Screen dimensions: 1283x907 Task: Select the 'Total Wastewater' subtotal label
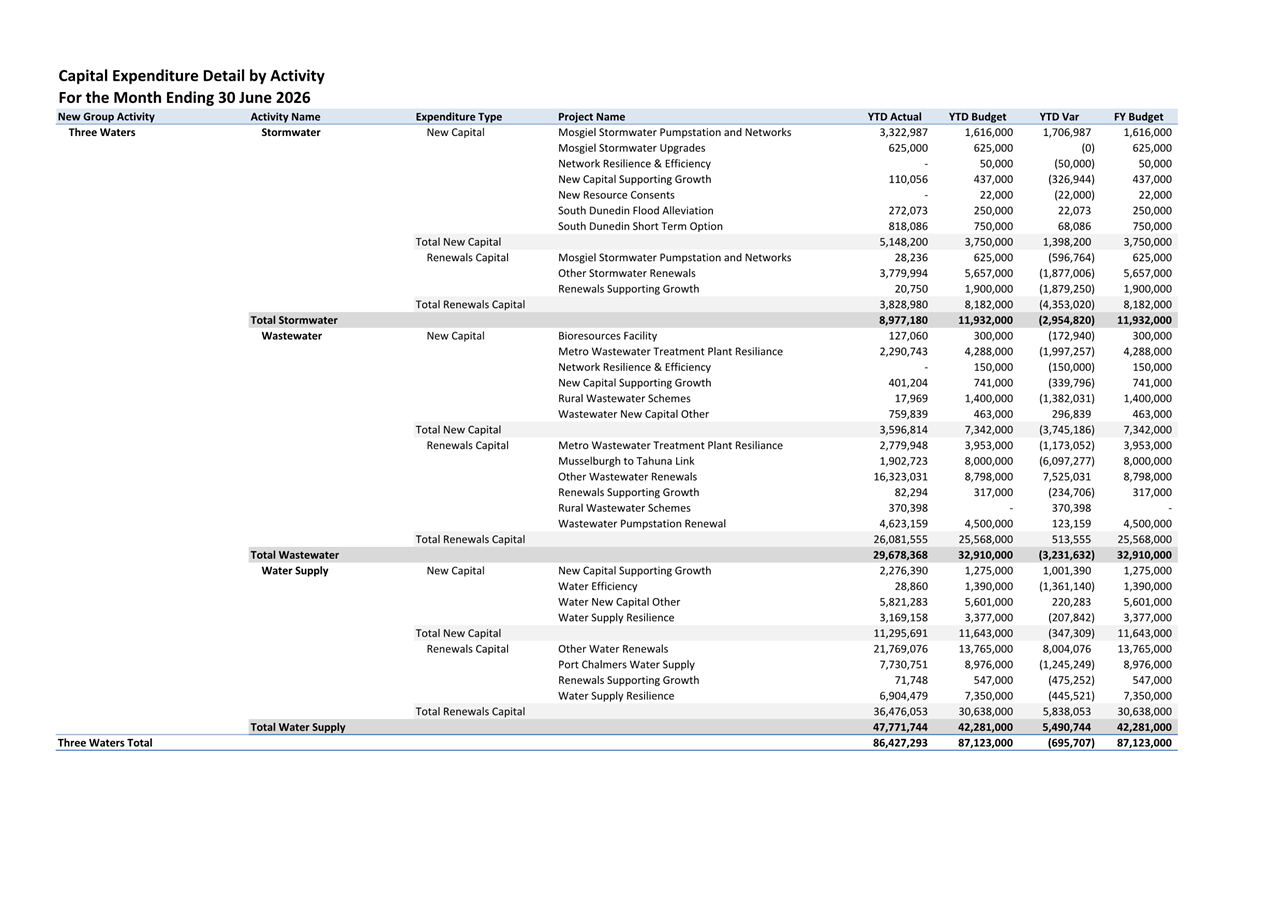294,555
